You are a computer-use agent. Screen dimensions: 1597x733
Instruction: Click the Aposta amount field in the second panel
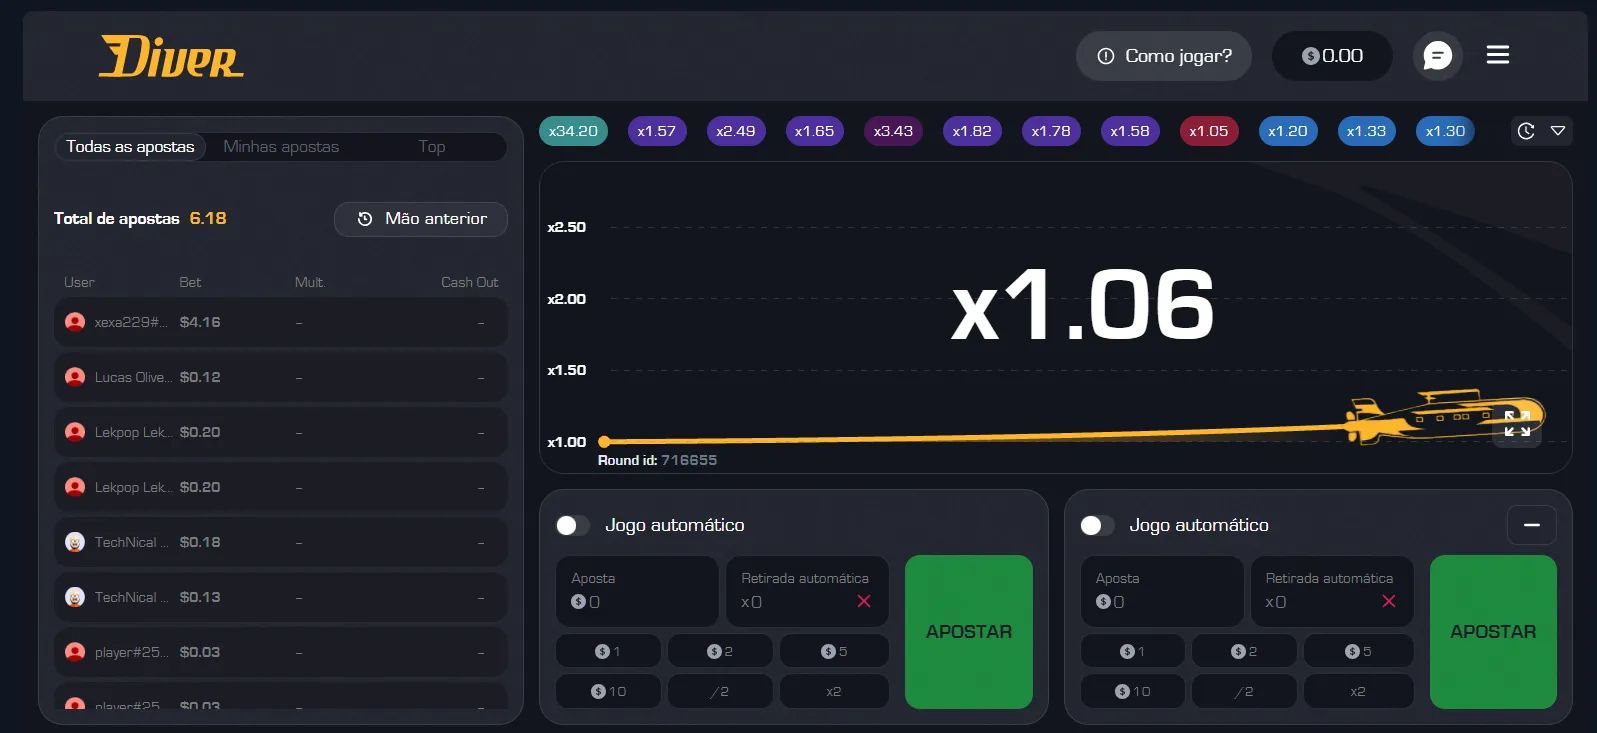click(x=1162, y=591)
